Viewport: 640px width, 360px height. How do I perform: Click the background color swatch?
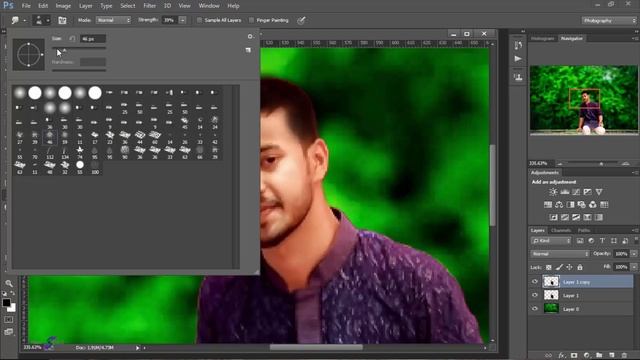[x=12, y=308]
